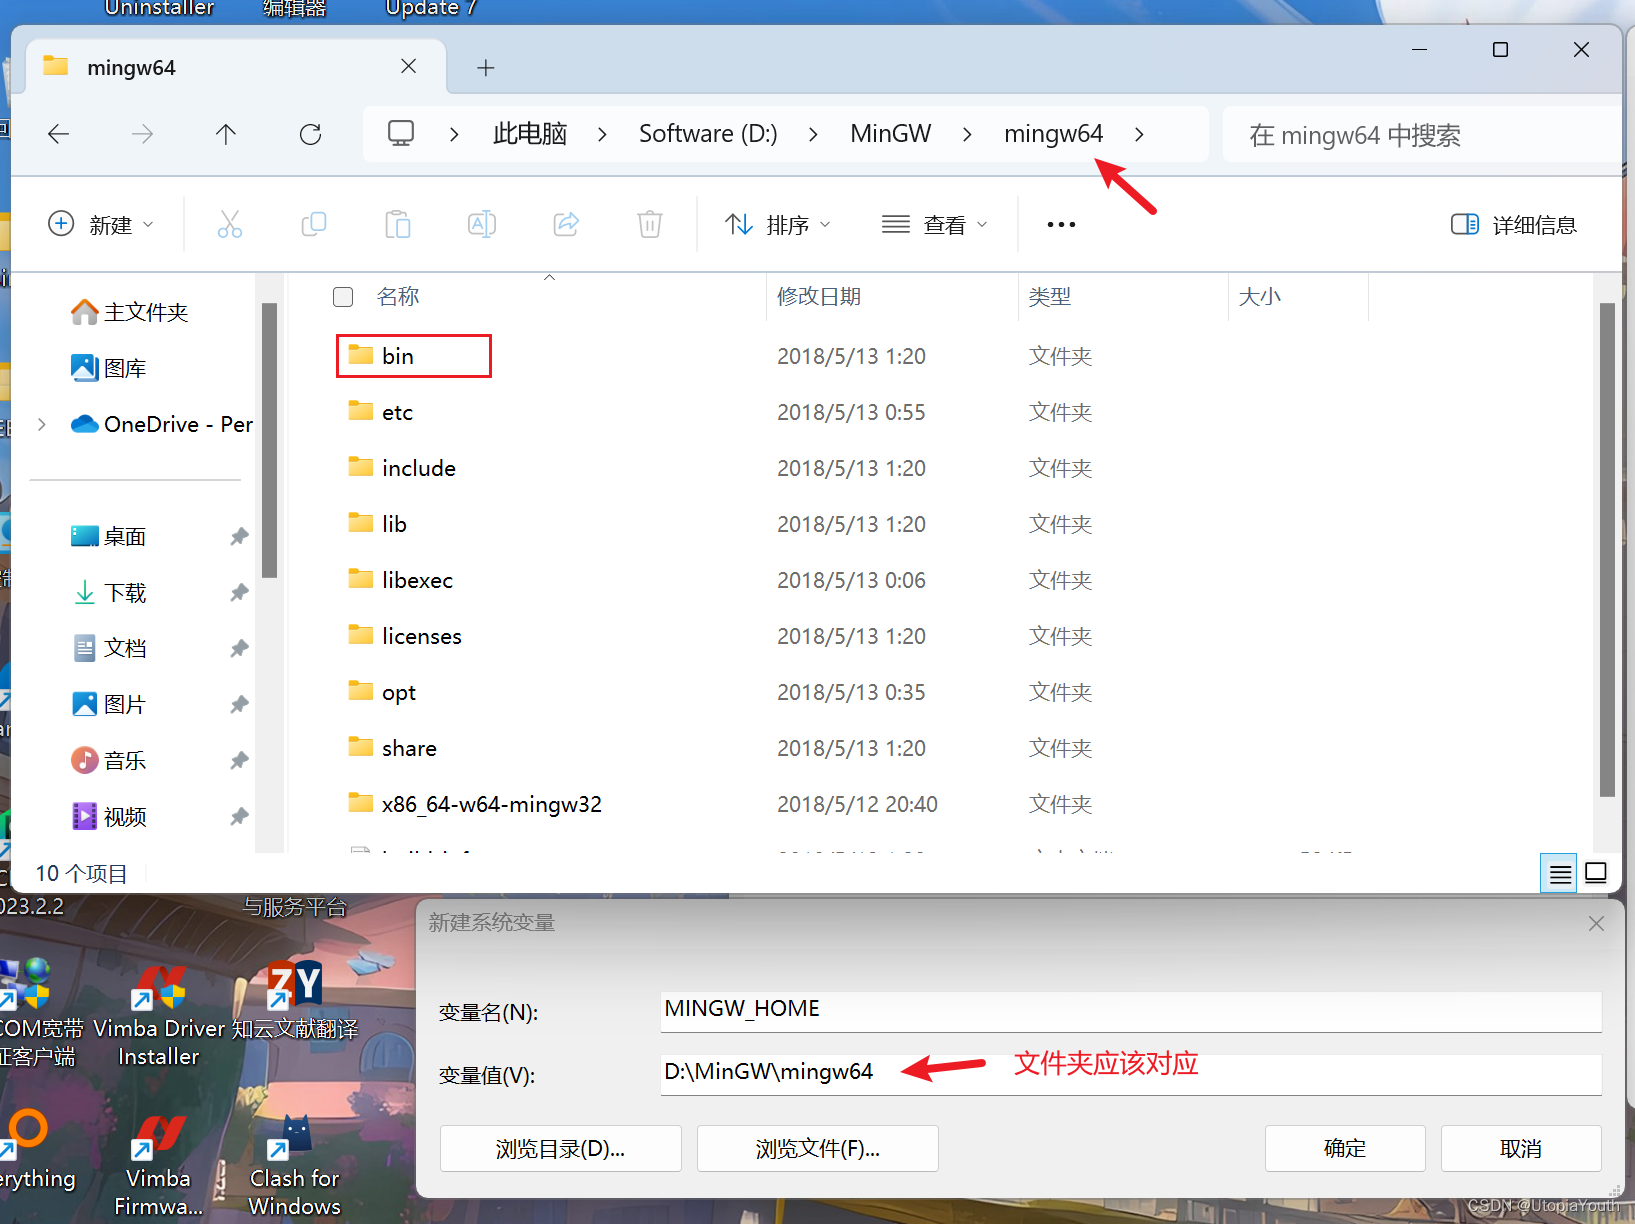Switch to details list view icon
This screenshot has width=1635, height=1224.
click(1560, 874)
